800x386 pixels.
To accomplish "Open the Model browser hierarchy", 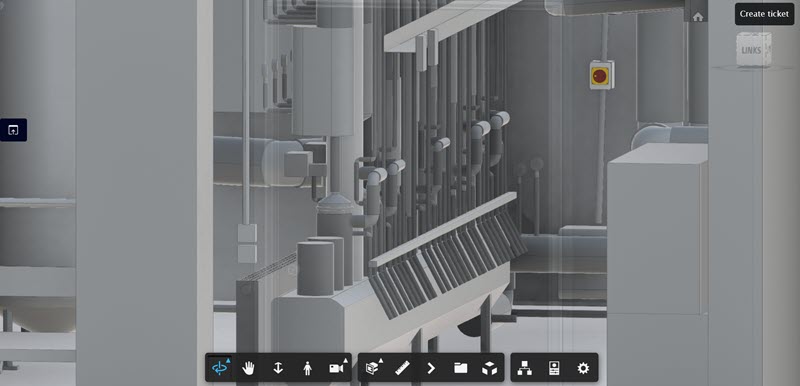I will coord(524,368).
